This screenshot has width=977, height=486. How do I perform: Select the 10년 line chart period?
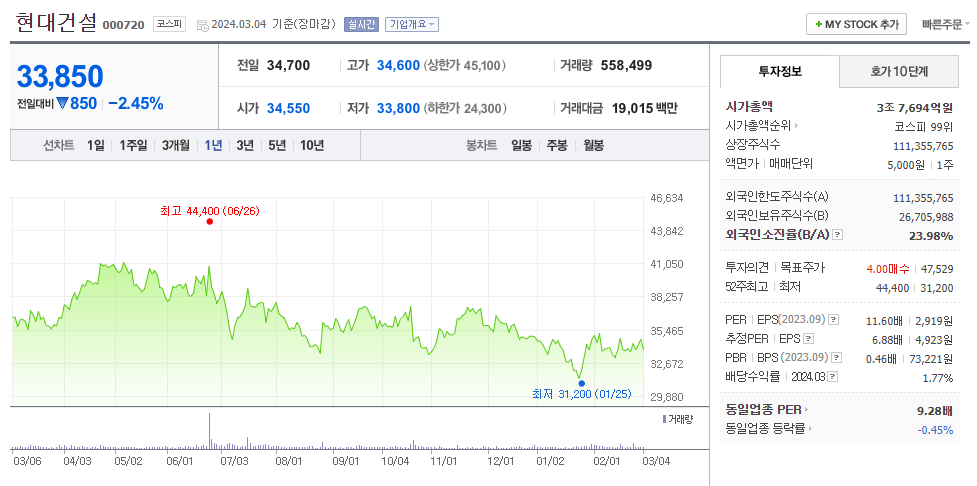(x=312, y=145)
